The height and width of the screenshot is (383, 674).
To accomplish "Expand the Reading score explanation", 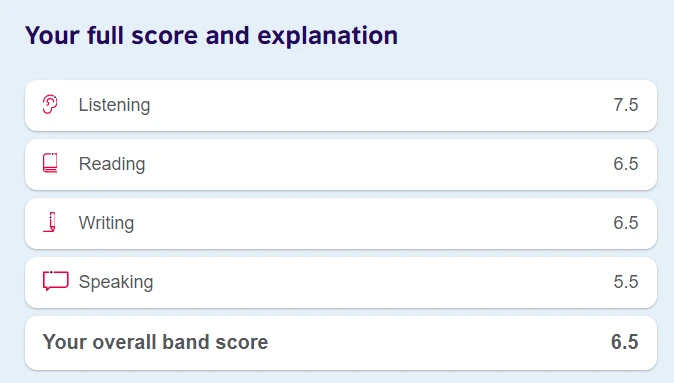I will pyautogui.click(x=341, y=164).
